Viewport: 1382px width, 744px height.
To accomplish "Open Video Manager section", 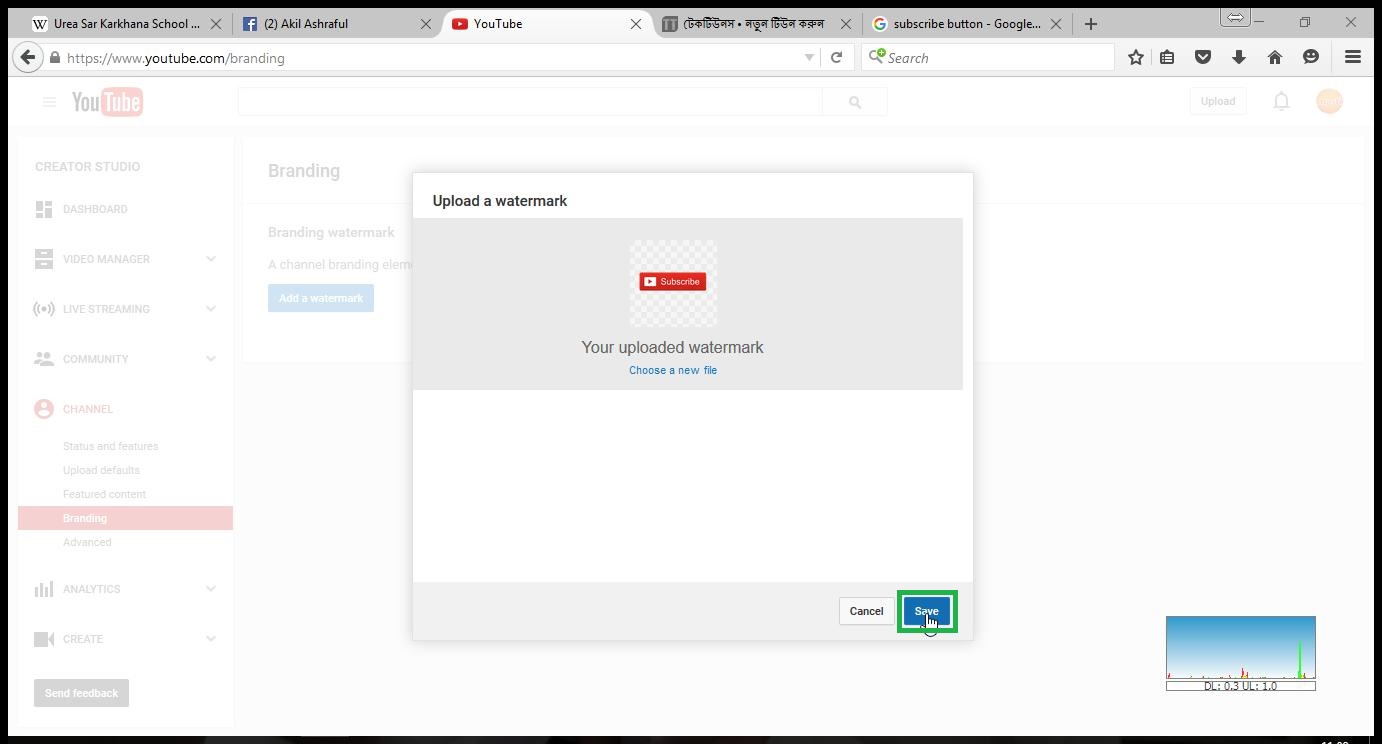I will [x=106, y=259].
